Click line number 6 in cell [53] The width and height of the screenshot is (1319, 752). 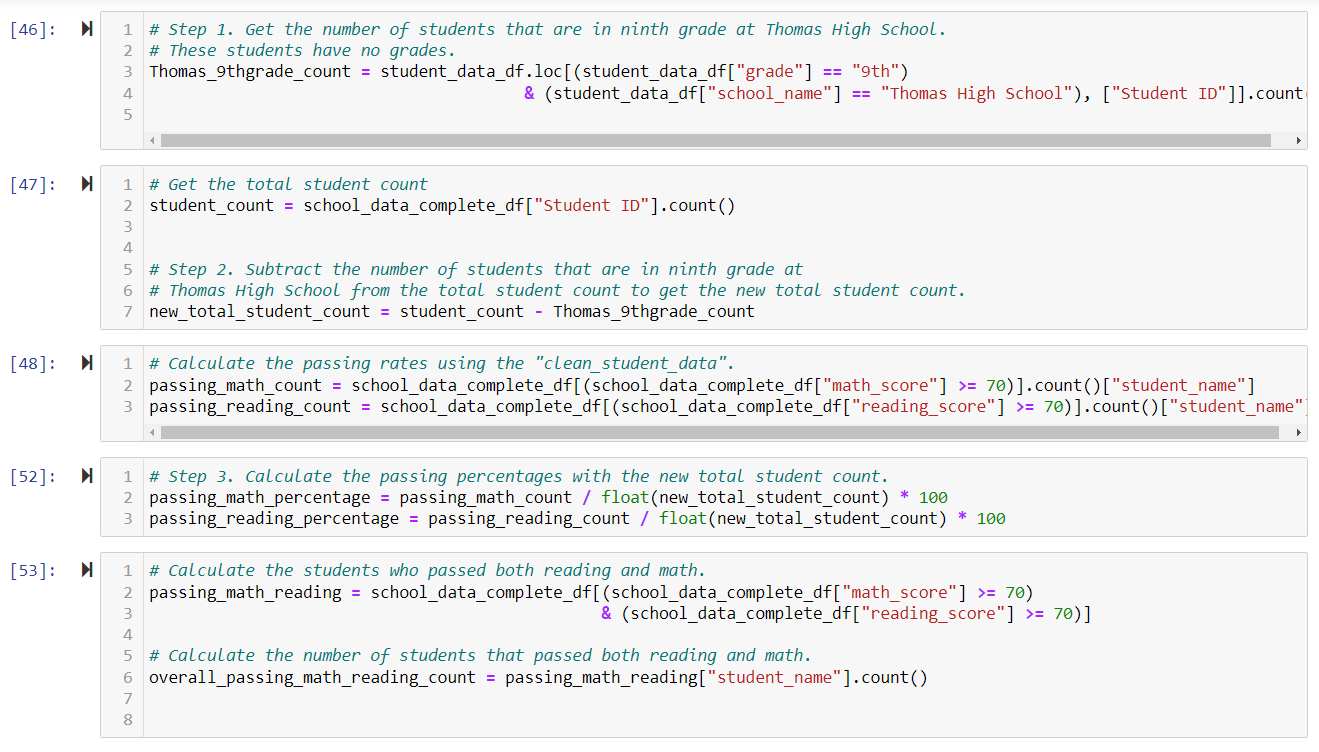[128, 677]
